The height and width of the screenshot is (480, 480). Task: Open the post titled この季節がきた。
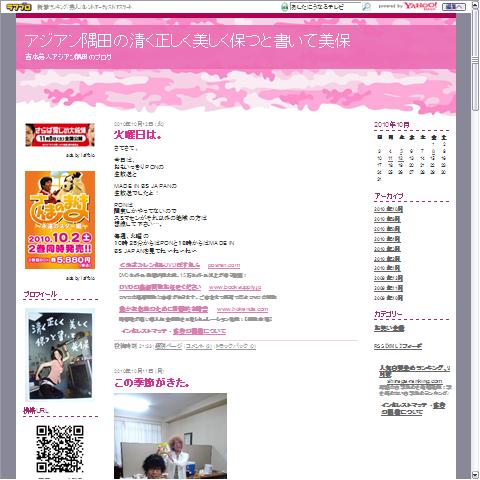152,383
